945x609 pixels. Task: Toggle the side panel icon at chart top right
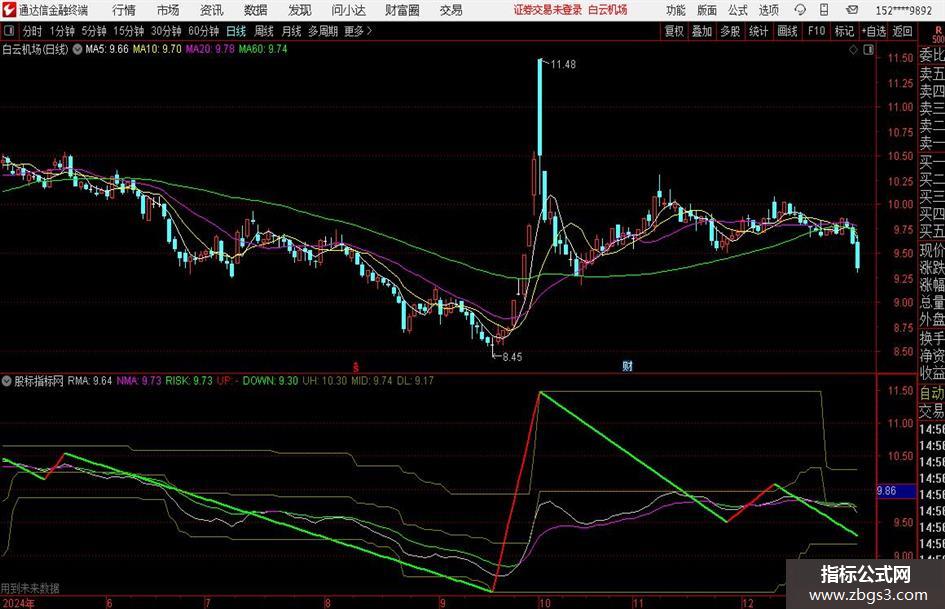[868, 50]
